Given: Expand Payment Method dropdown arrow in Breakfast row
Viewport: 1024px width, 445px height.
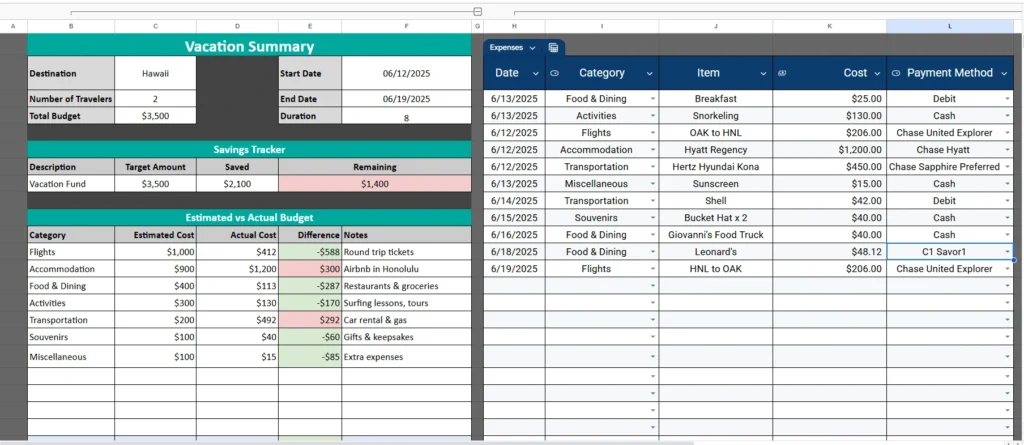Looking at the screenshot, I should (x=1007, y=99).
